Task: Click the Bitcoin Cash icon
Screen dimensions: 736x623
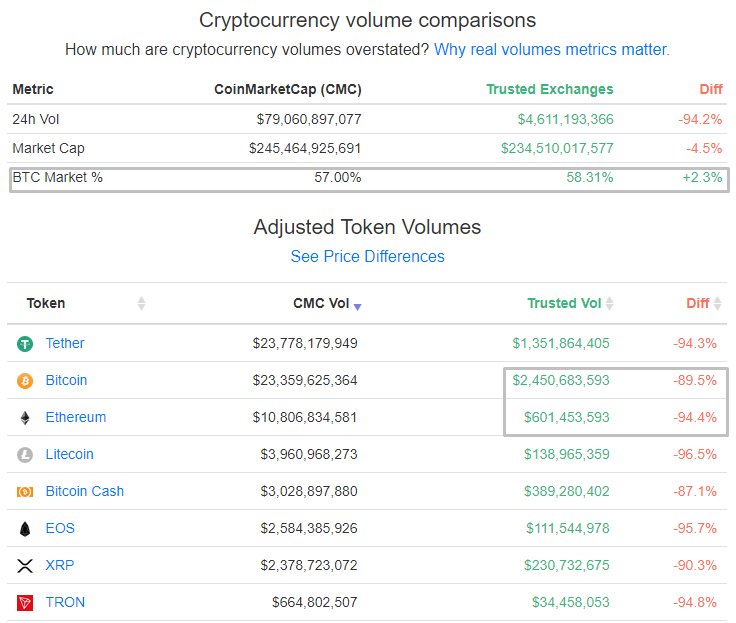Action: (x=25, y=492)
